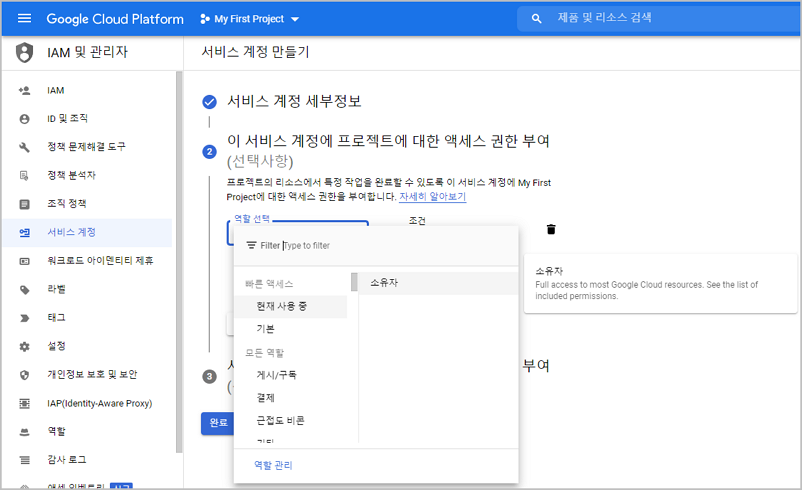
Task: Delete the role row with trash icon
Action: [x=551, y=229]
